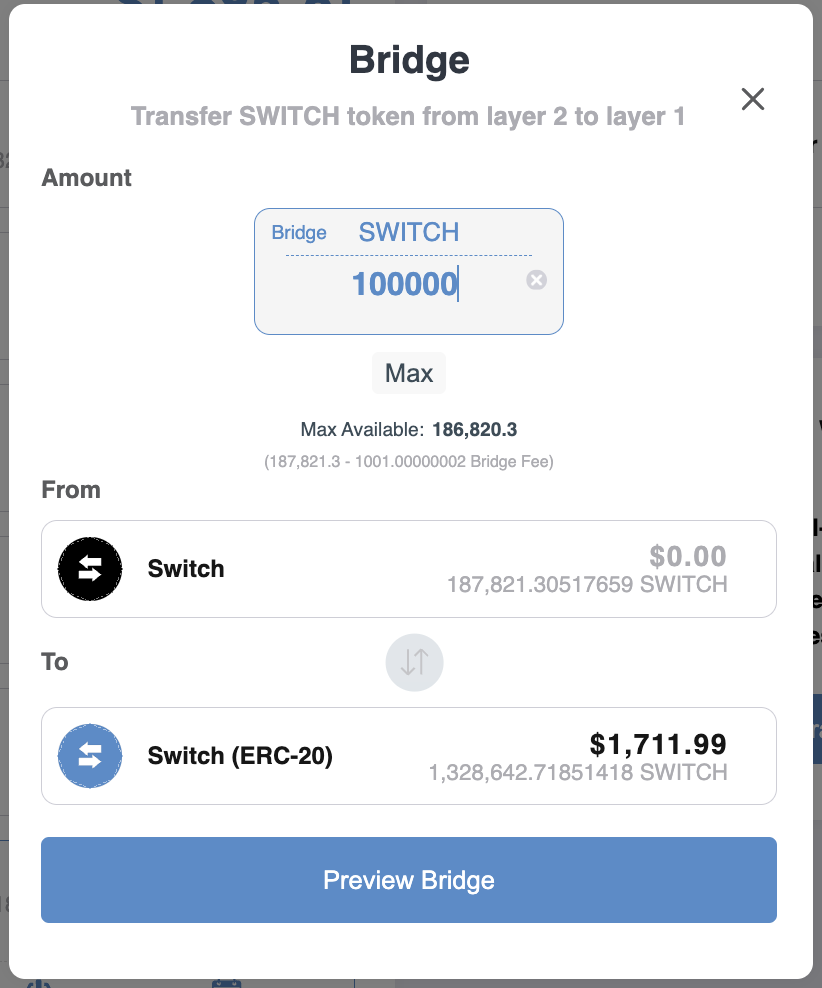Viewport: 822px width, 988px height.
Task: Click the Bridge label inside amount box
Action: click(299, 233)
